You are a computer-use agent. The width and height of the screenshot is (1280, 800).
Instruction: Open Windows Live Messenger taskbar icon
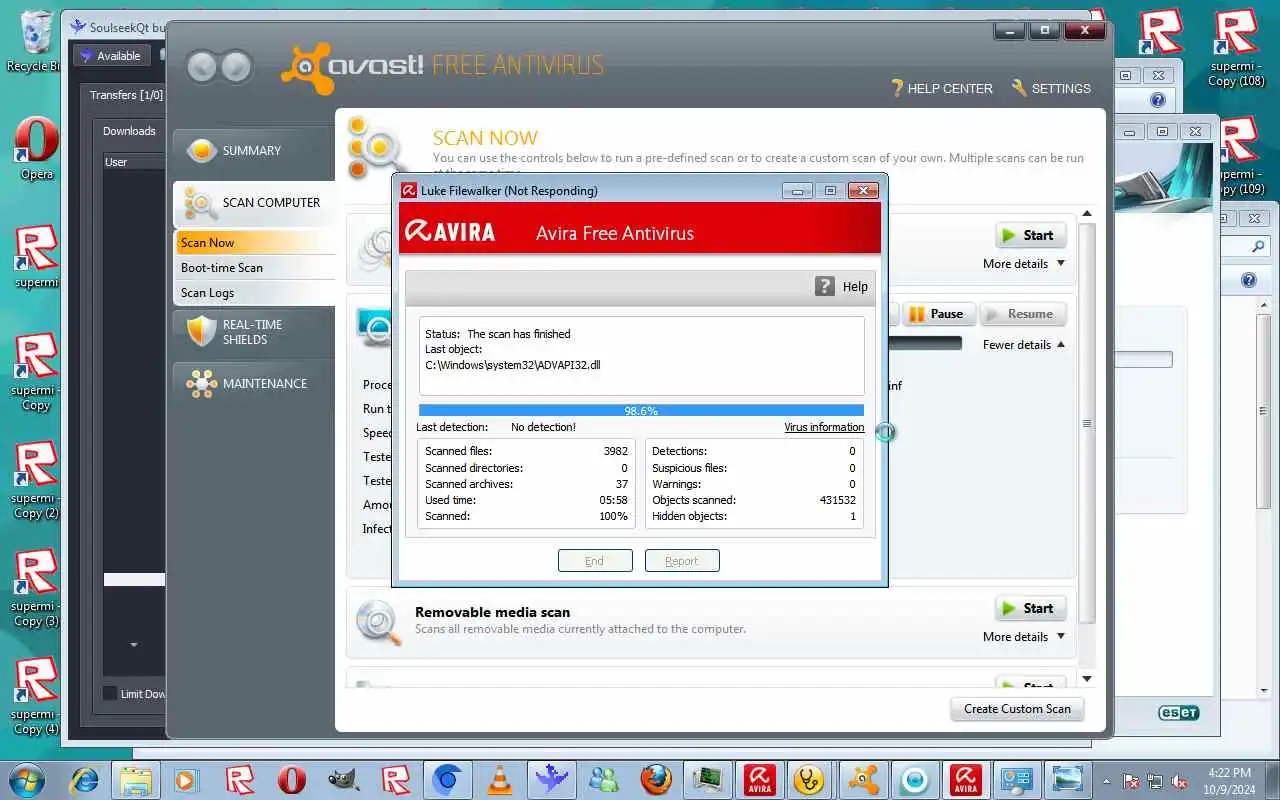(603, 780)
